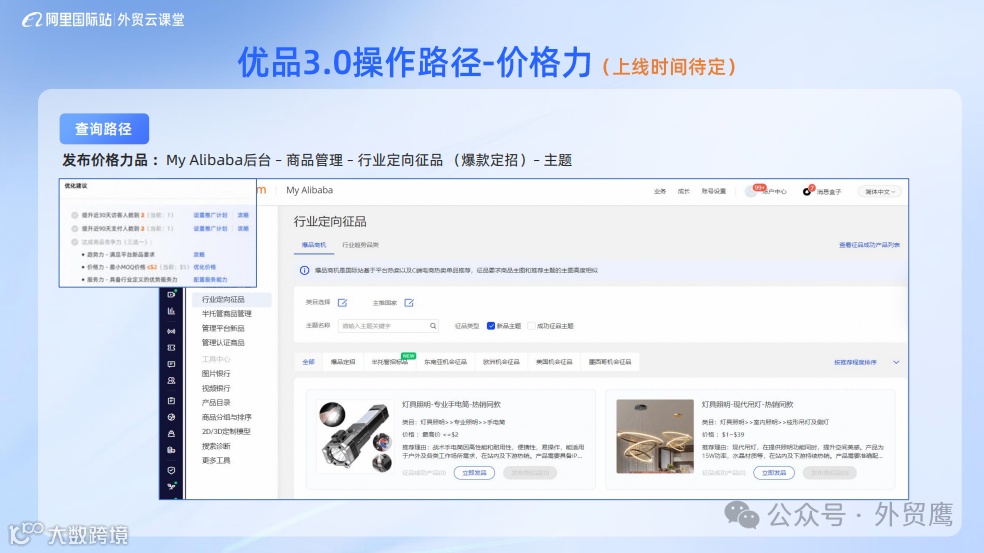The height and width of the screenshot is (553, 984).
Task: Open the 查看征品成功产品列表 link
Action: (x=869, y=245)
